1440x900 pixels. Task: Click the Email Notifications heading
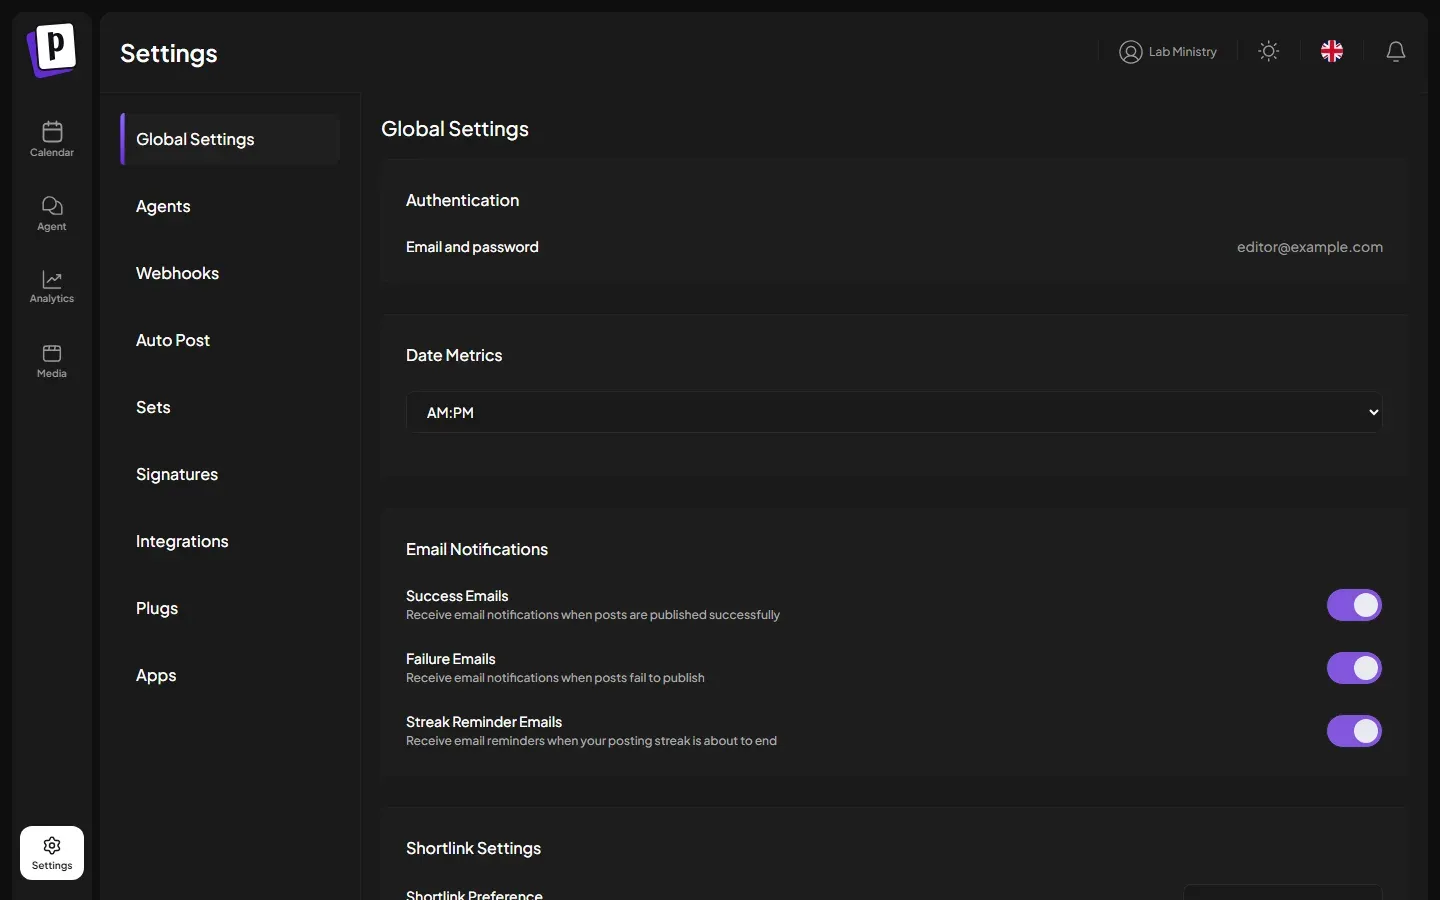pos(477,549)
